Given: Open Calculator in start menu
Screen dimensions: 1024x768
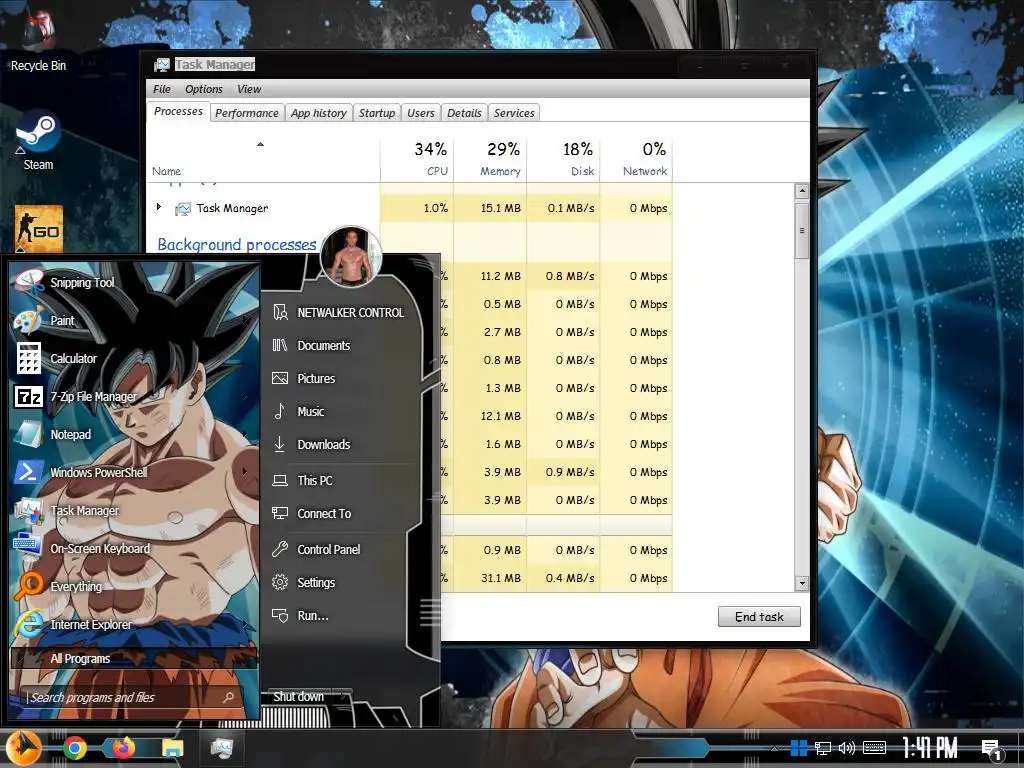Looking at the screenshot, I should tap(134, 359).
